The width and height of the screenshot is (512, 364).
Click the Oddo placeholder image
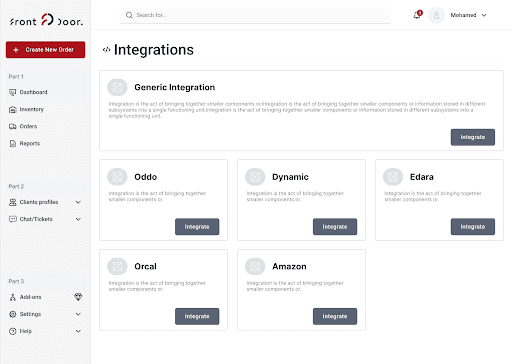coord(117,177)
